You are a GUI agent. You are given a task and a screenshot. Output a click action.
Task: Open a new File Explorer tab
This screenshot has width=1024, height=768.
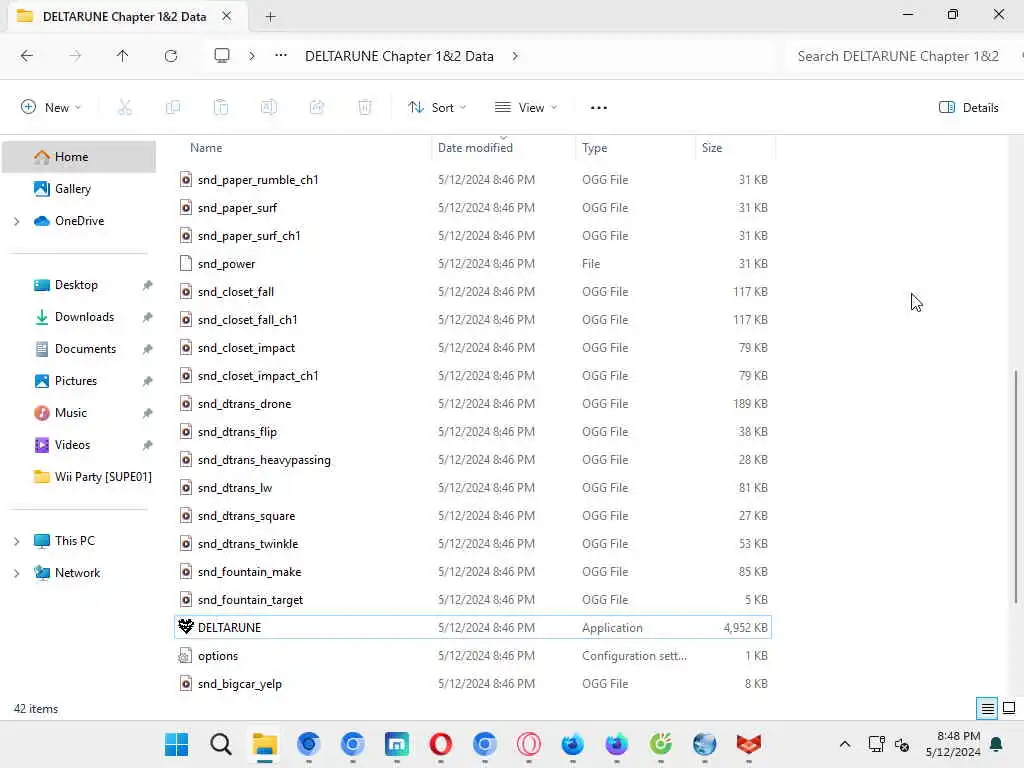270,17
